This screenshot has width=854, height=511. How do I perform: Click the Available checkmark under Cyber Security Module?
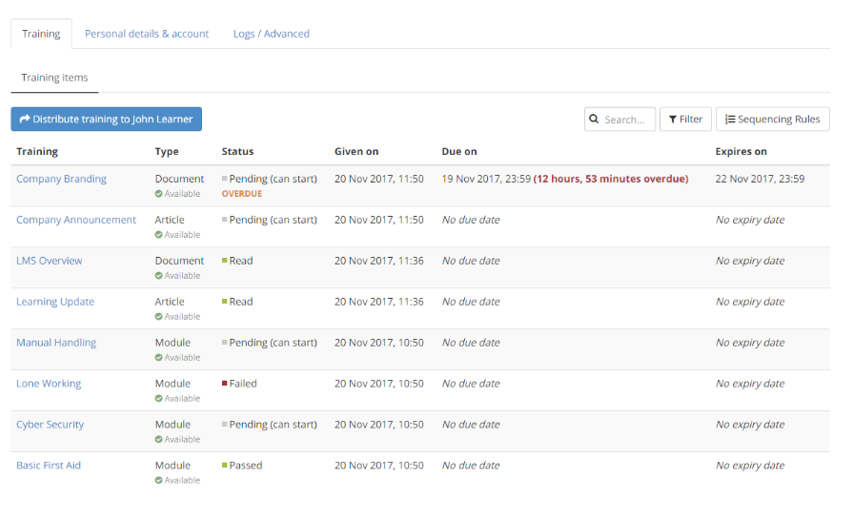coord(159,439)
